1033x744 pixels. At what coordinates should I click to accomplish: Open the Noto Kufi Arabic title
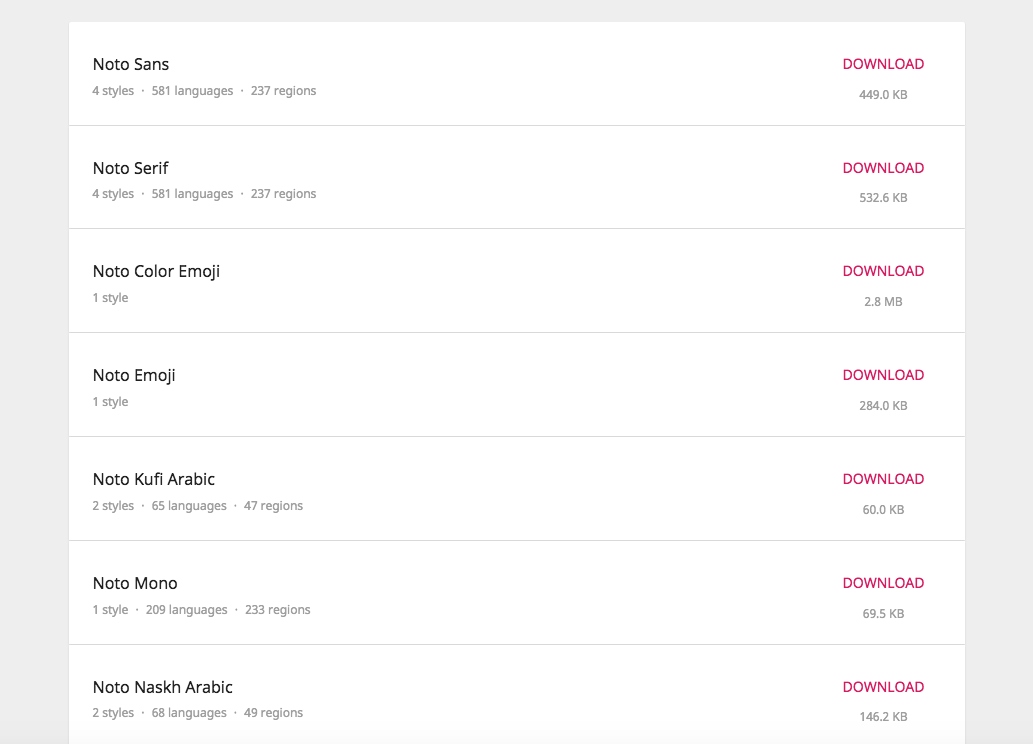[x=154, y=479]
